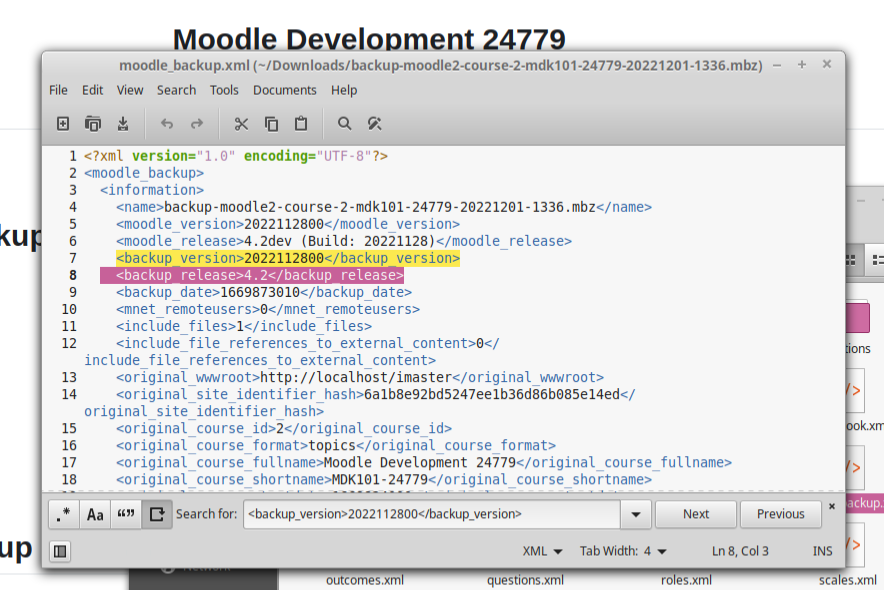884x590 pixels.
Task: Click the original_wwwroot localhost URL text
Action: [x=356, y=378]
